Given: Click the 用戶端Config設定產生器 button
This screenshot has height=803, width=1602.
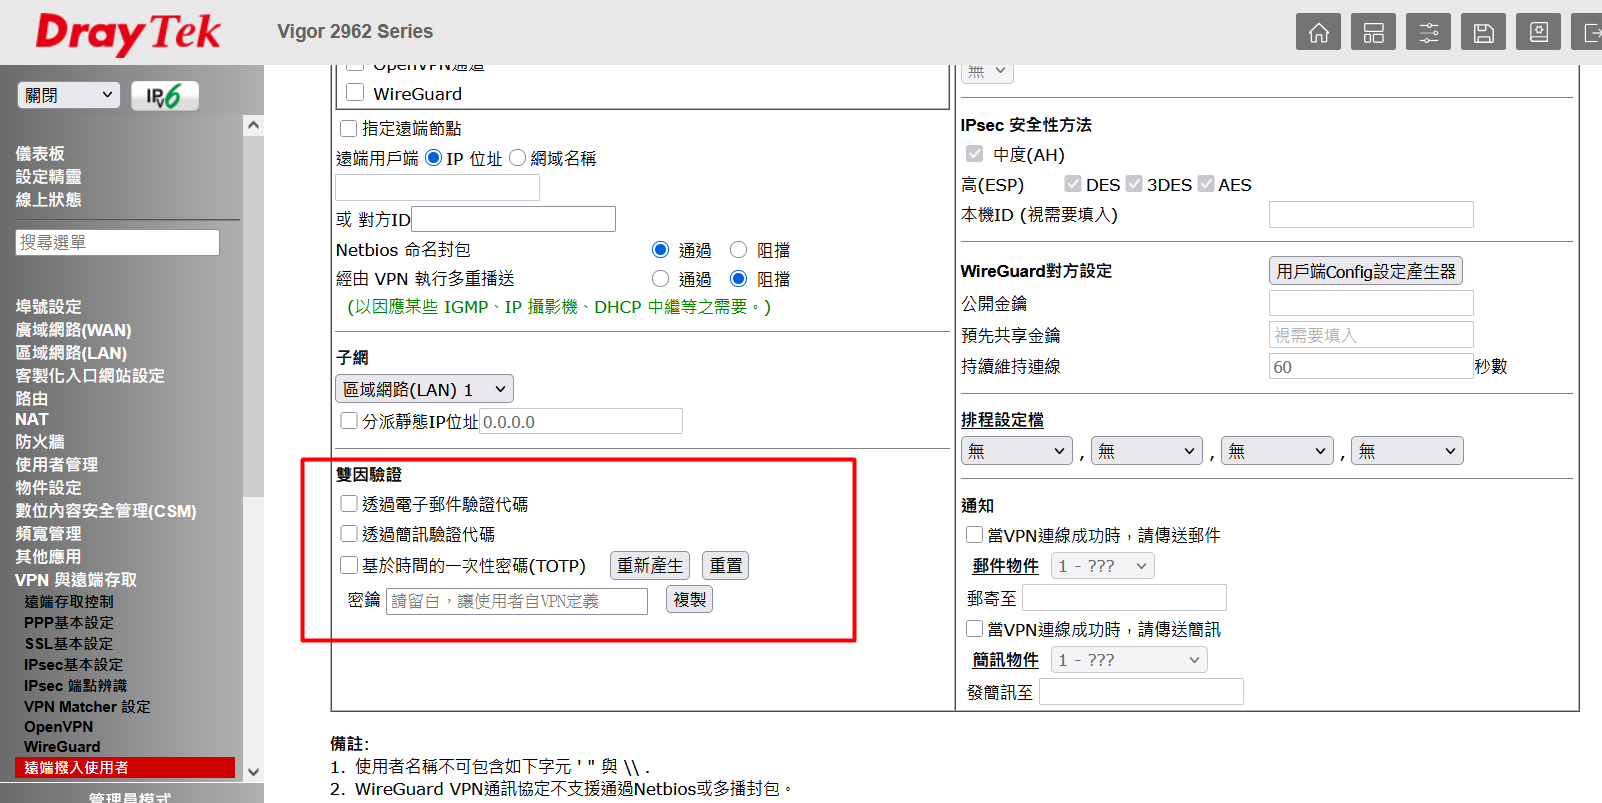Looking at the screenshot, I should [1366, 271].
